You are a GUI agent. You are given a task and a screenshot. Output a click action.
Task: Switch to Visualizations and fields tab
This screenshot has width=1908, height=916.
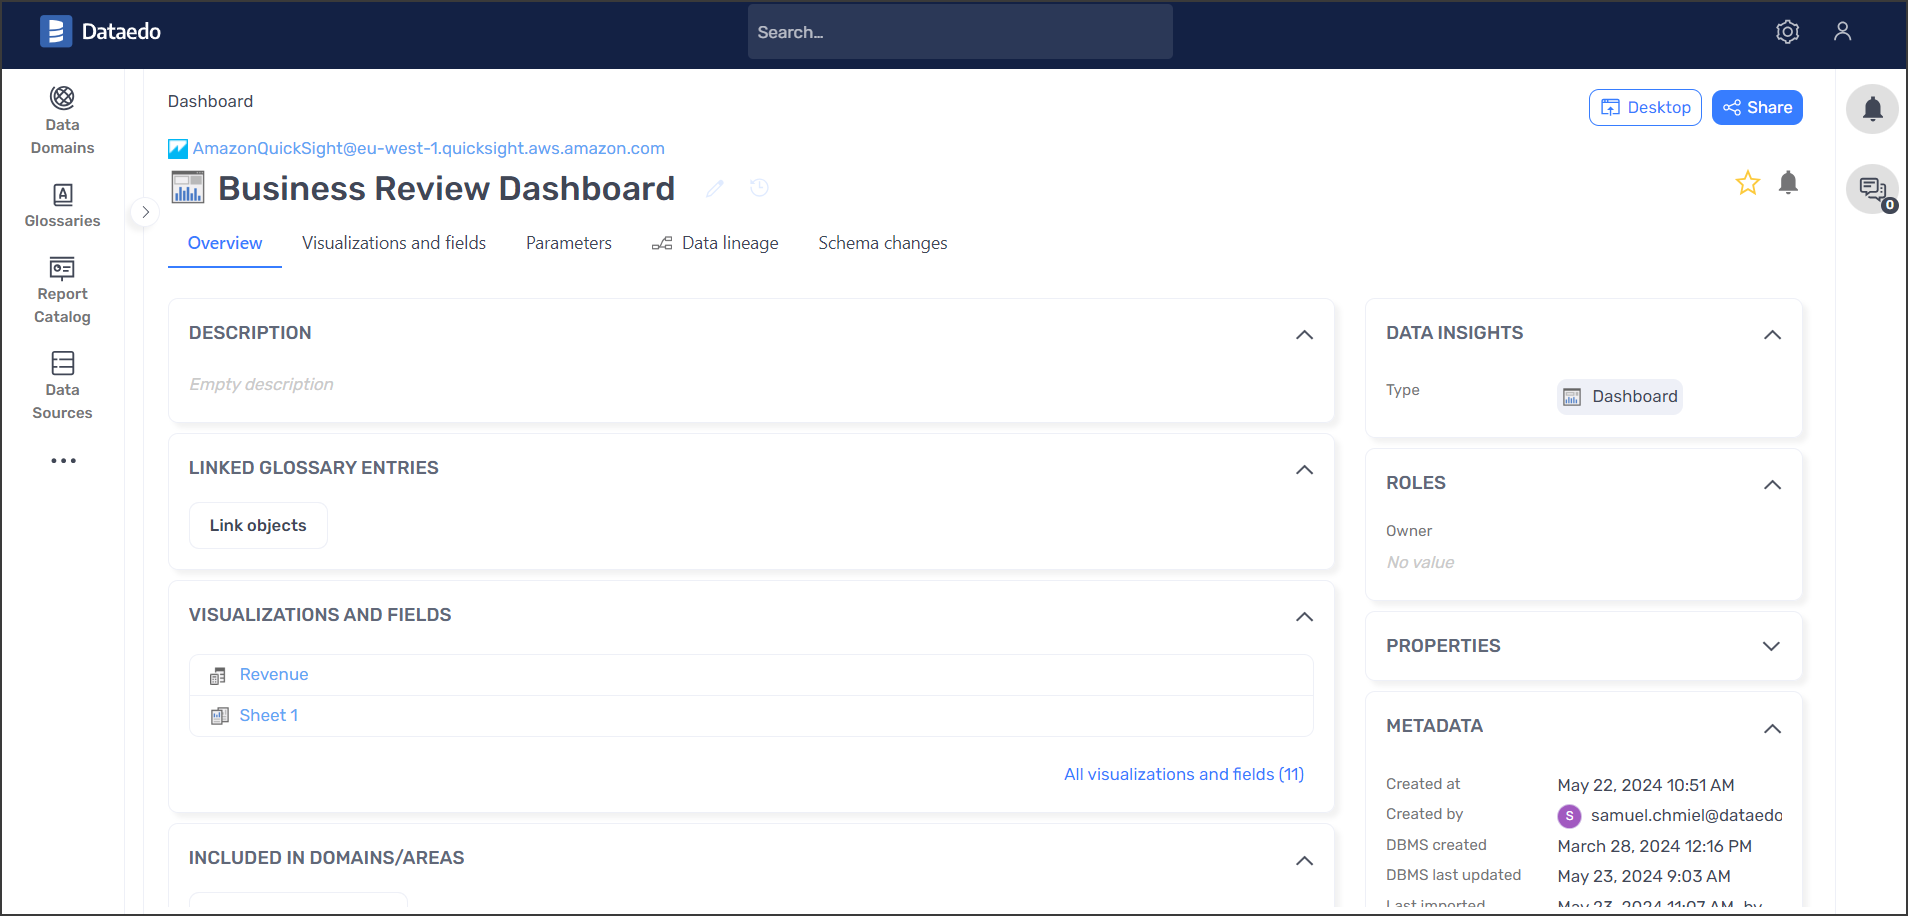pyautogui.click(x=394, y=243)
